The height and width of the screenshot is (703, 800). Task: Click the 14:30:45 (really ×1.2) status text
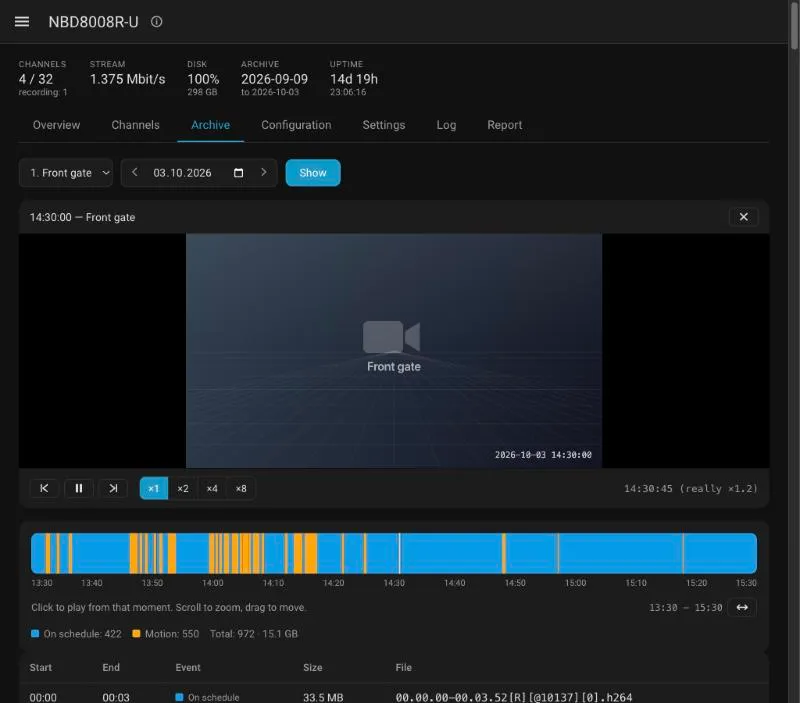coord(691,488)
